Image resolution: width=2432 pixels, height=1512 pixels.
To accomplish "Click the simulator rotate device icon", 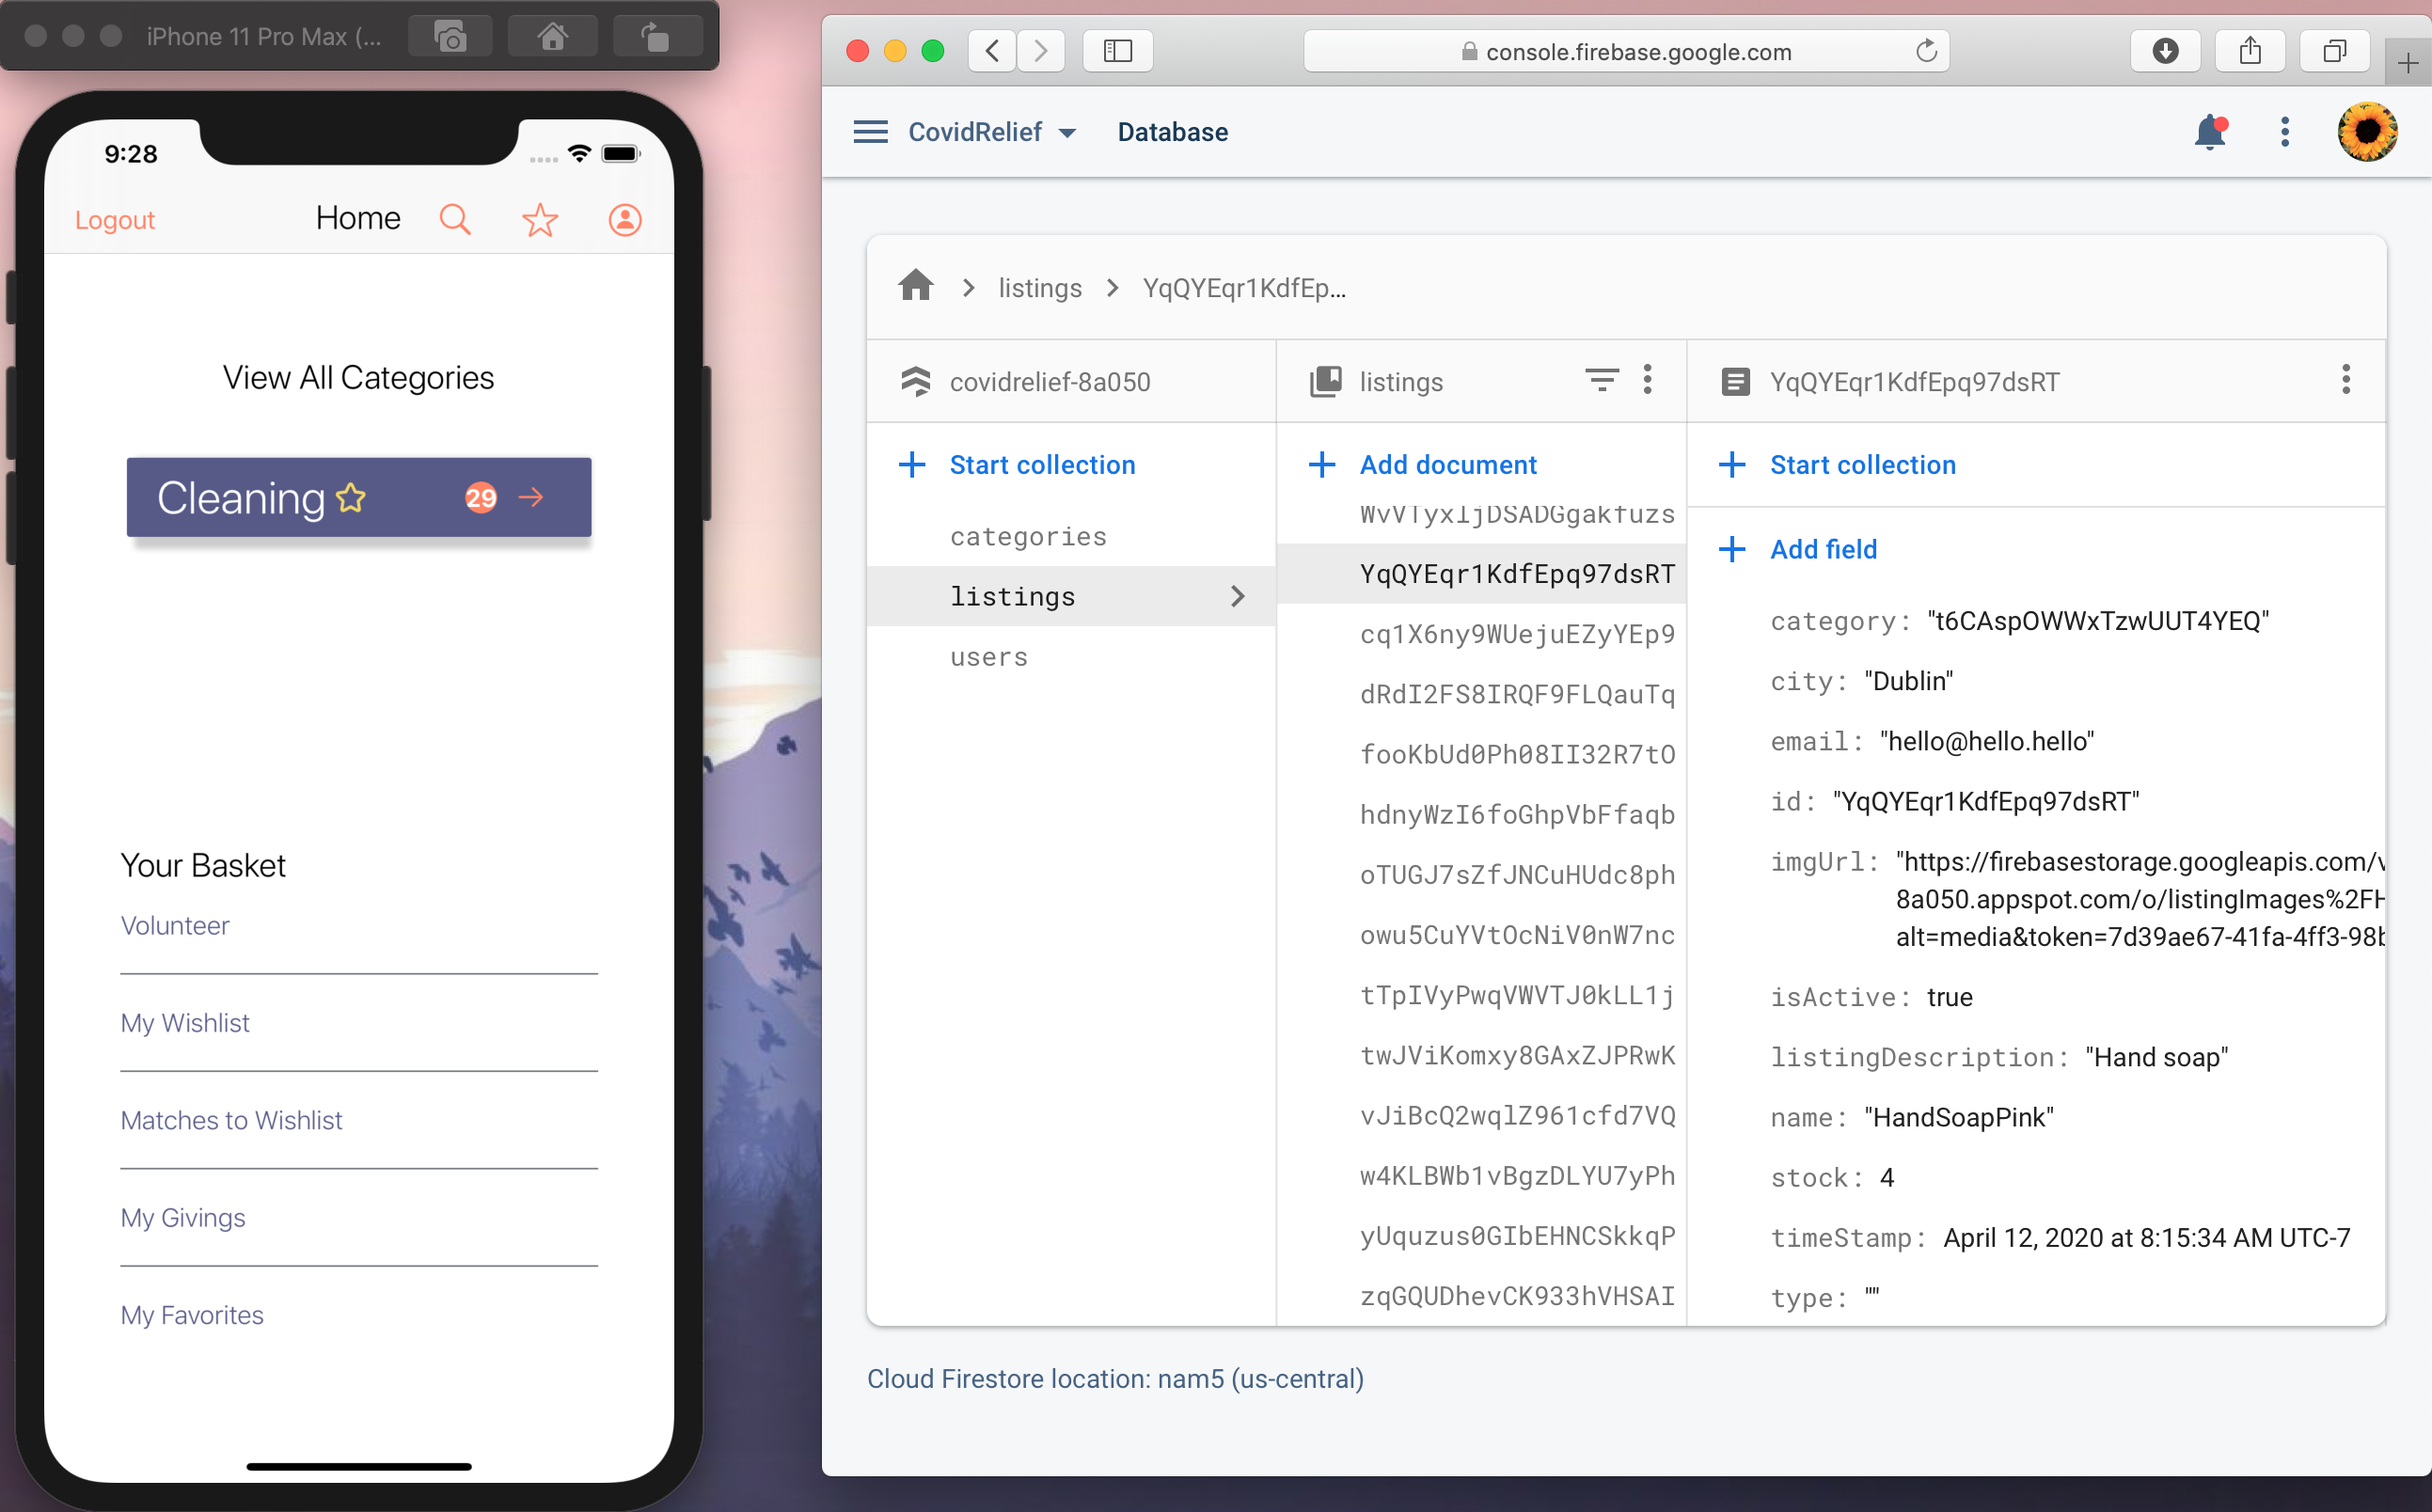I will click(656, 37).
